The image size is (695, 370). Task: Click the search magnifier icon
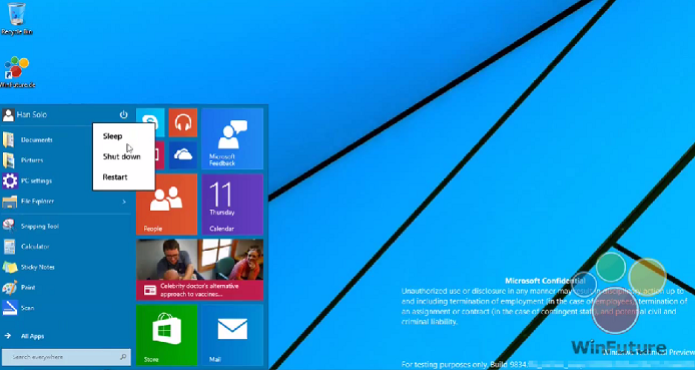123,357
